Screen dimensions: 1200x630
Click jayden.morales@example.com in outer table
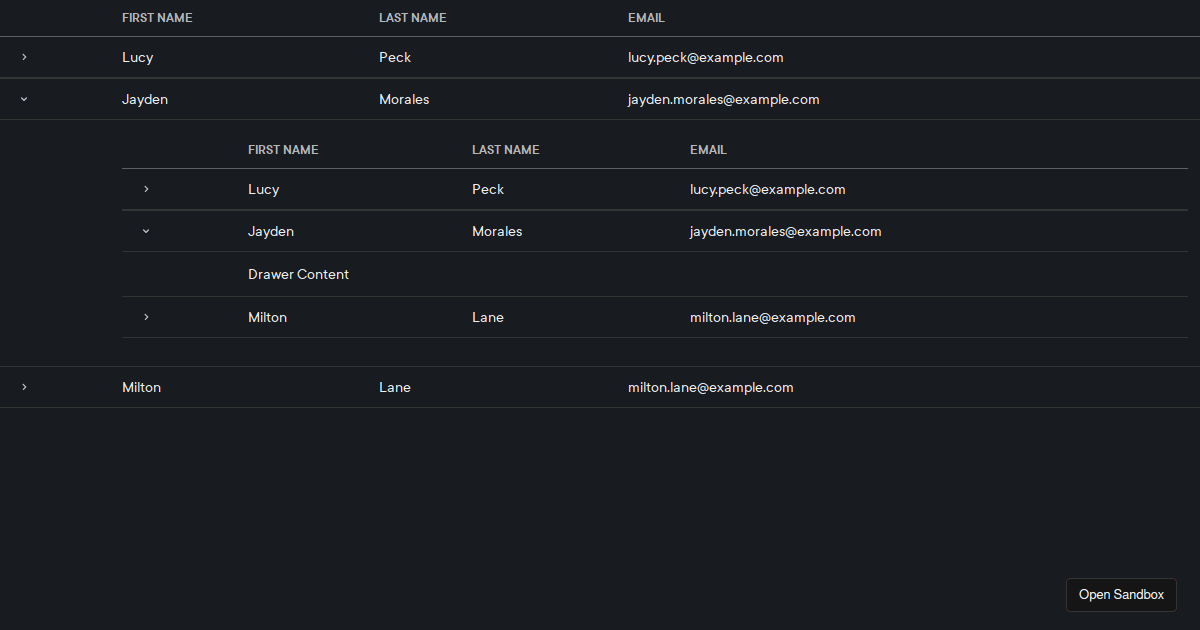click(723, 99)
